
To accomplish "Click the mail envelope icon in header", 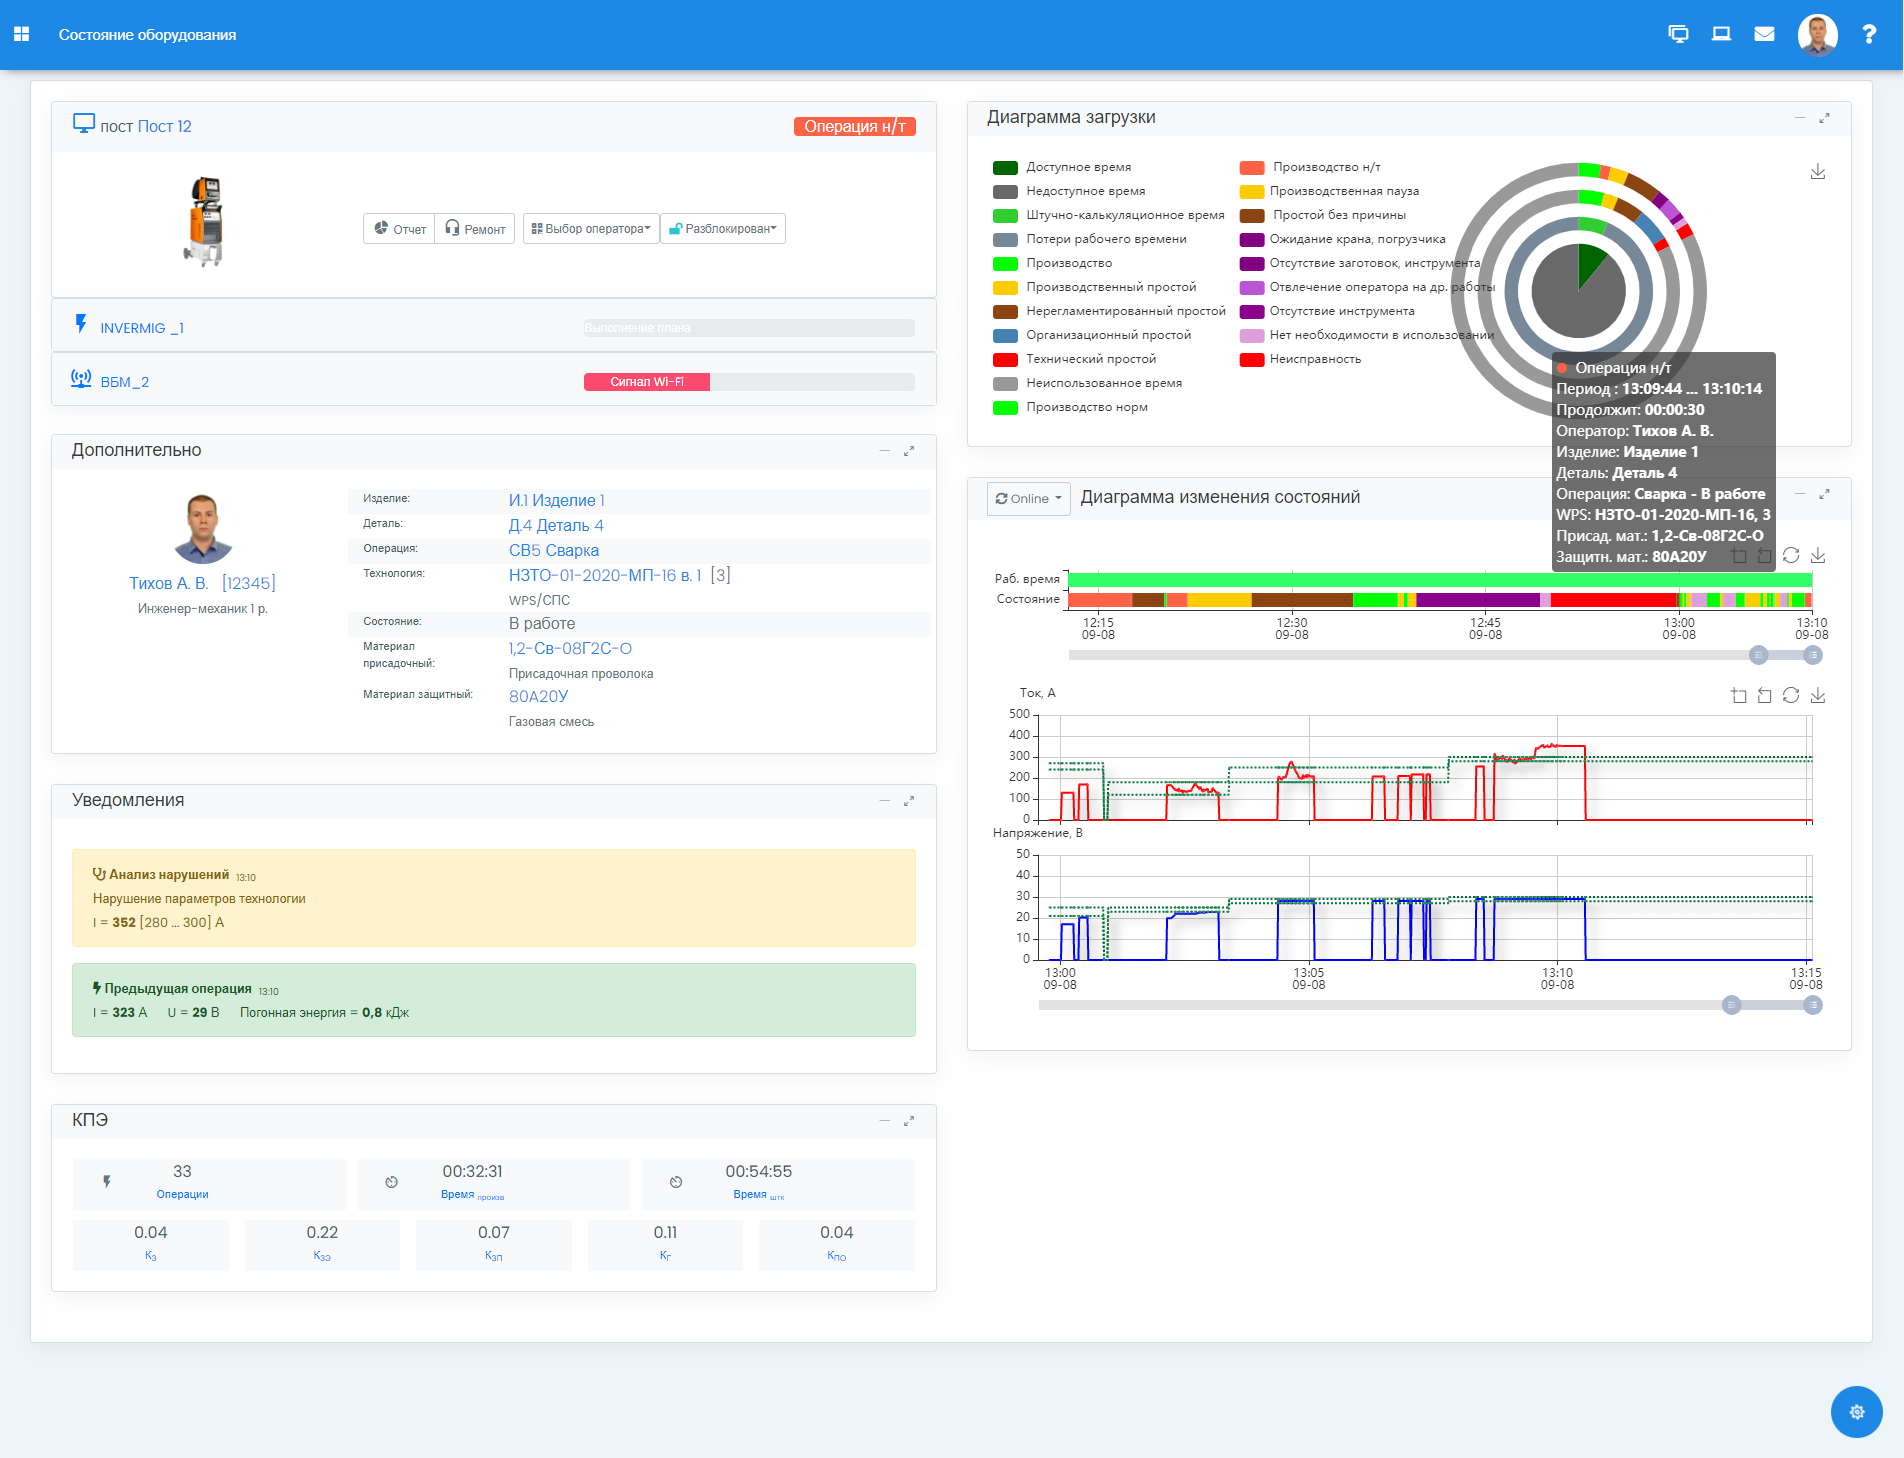I will (x=1764, y=34).
